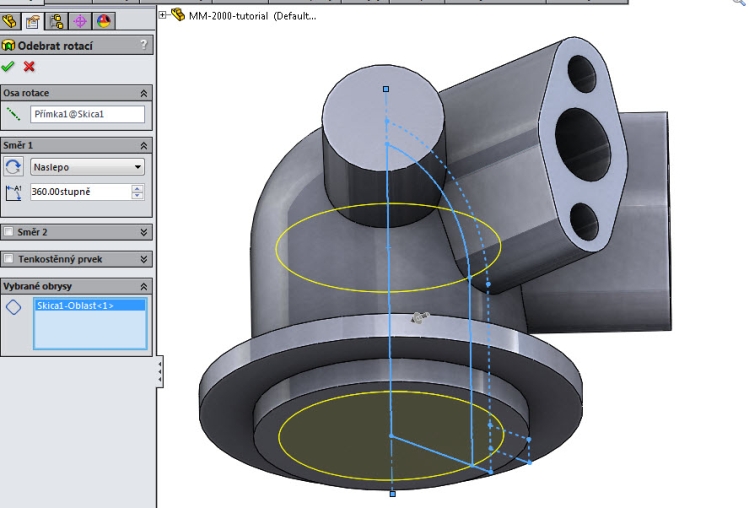
Task: Open help for Odebrat rotací
Action: (144, 45)
